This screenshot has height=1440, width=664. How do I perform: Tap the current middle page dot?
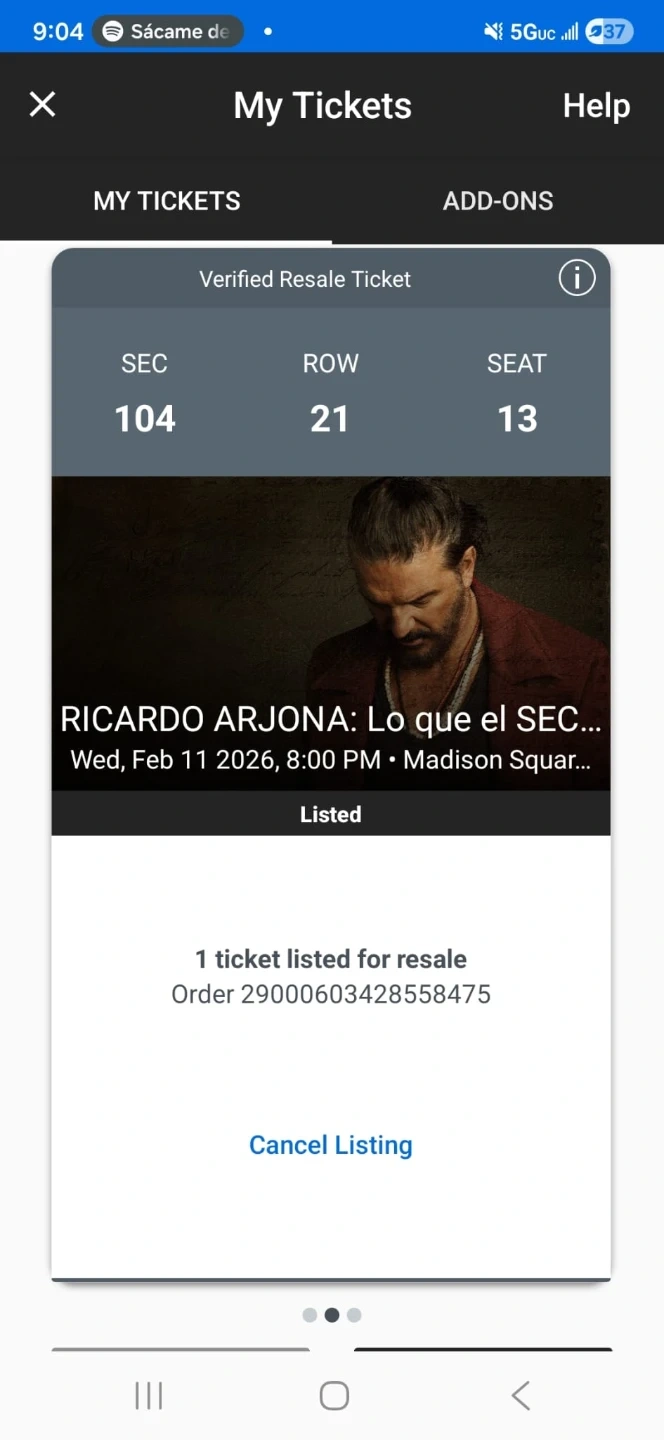[x=332, y=1315]
